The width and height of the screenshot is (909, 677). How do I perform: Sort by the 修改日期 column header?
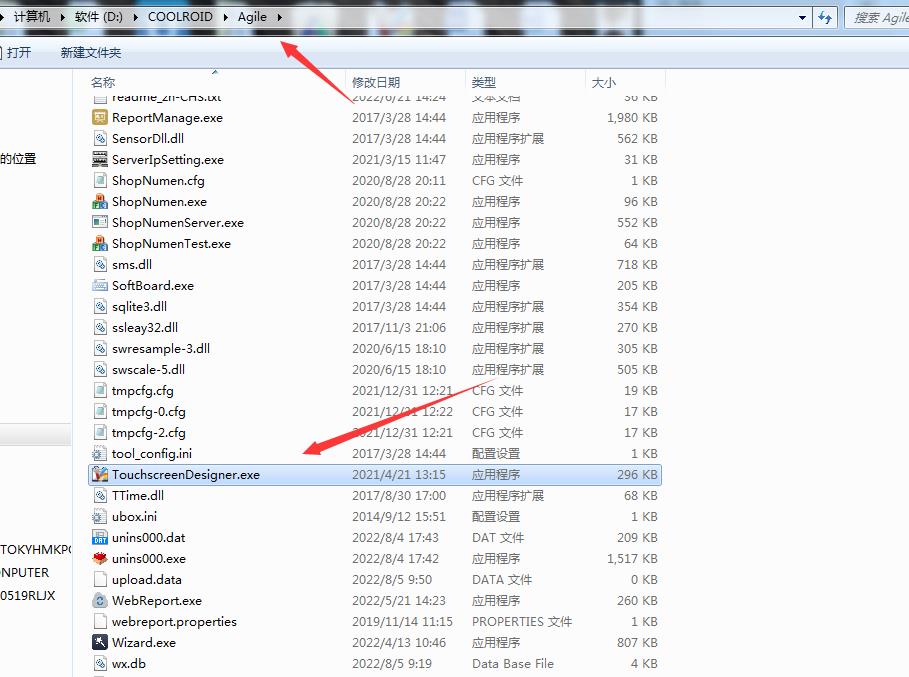click(376, 82)
